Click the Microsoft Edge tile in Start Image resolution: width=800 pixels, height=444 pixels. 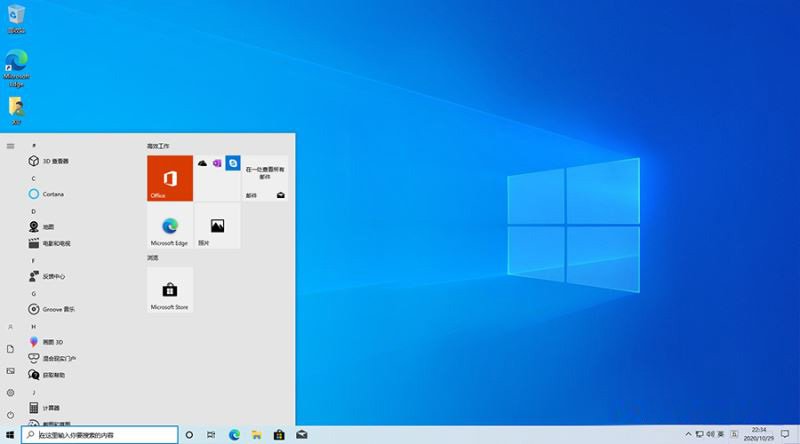(x=170, y=226)
